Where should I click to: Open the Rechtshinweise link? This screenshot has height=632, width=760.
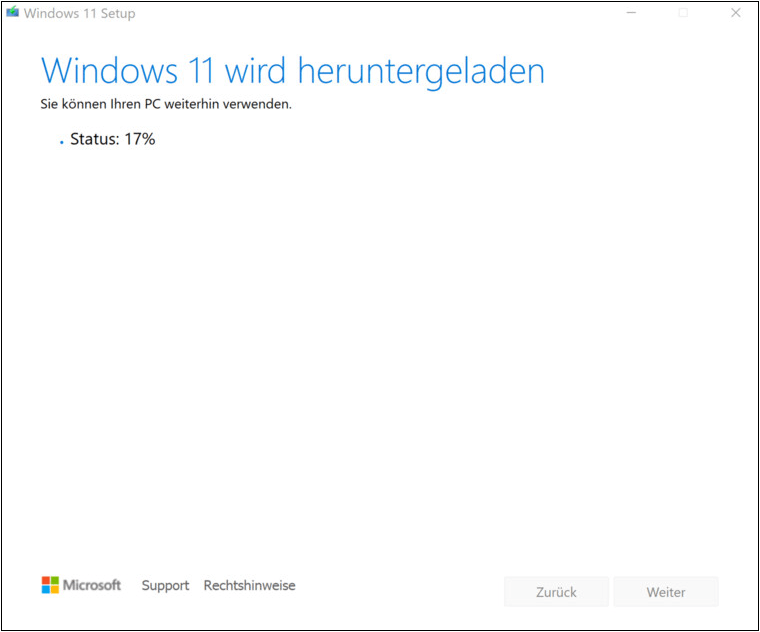[250, 585]
